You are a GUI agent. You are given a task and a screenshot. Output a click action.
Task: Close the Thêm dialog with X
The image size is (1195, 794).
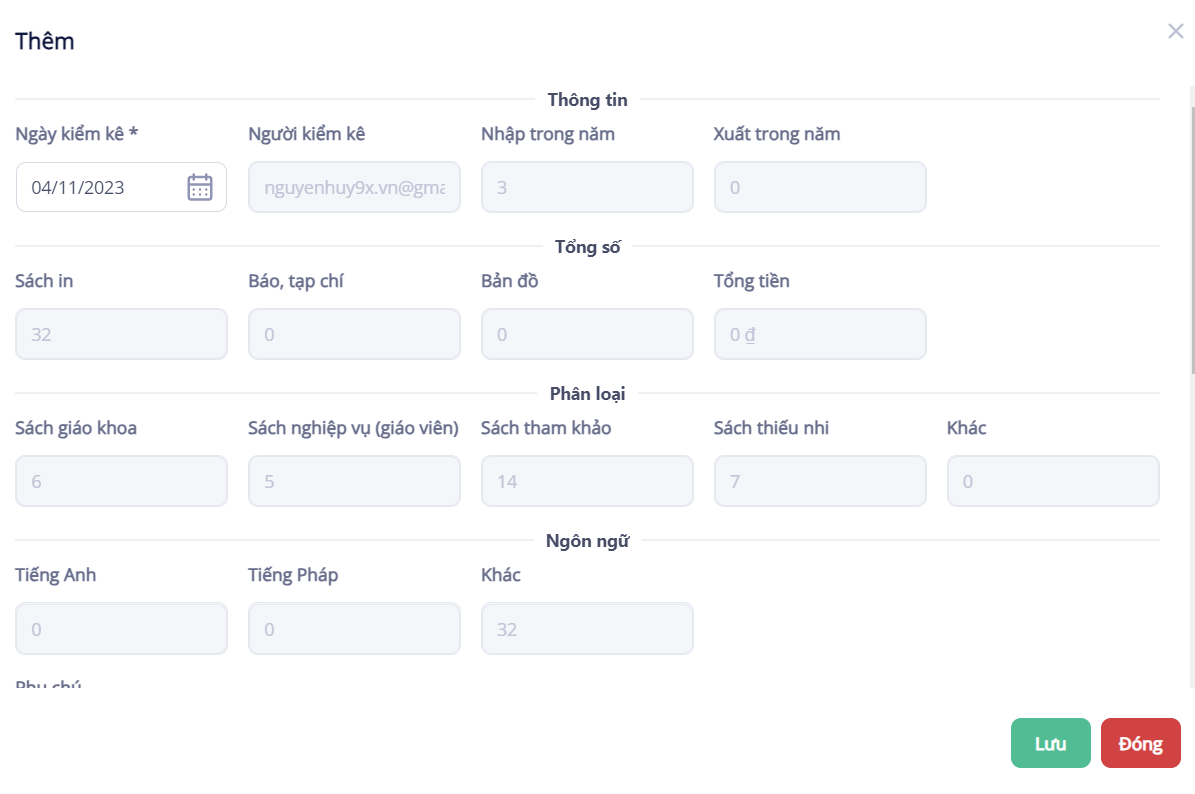(x=1176, y=31)
